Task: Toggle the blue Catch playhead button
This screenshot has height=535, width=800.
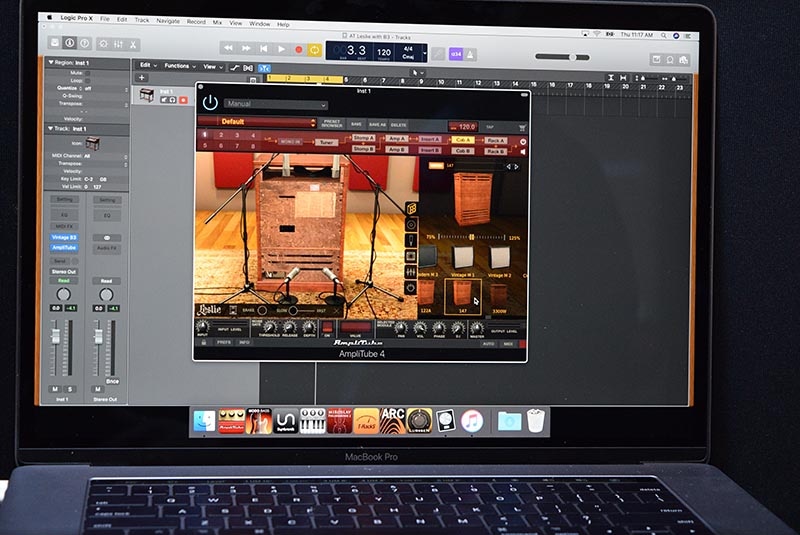Action: (264, 68)
